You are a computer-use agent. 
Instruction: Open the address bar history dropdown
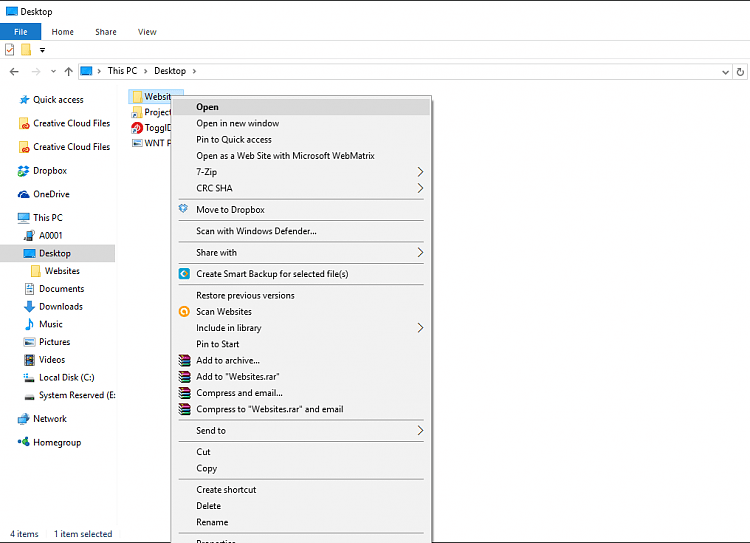coord(725,72)
